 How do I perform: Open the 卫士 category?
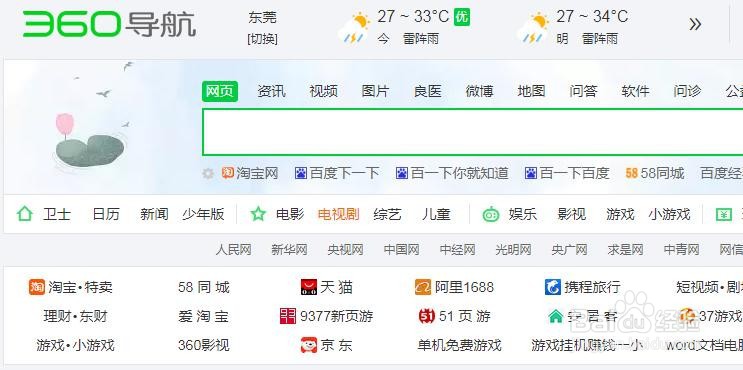(57, 214)
